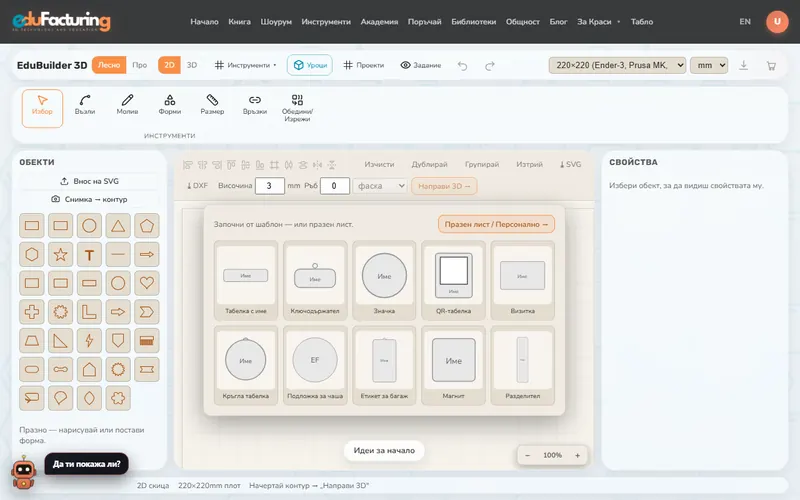Toggle the 3D view
The image size is (800, 500).
tap(192, 65)
